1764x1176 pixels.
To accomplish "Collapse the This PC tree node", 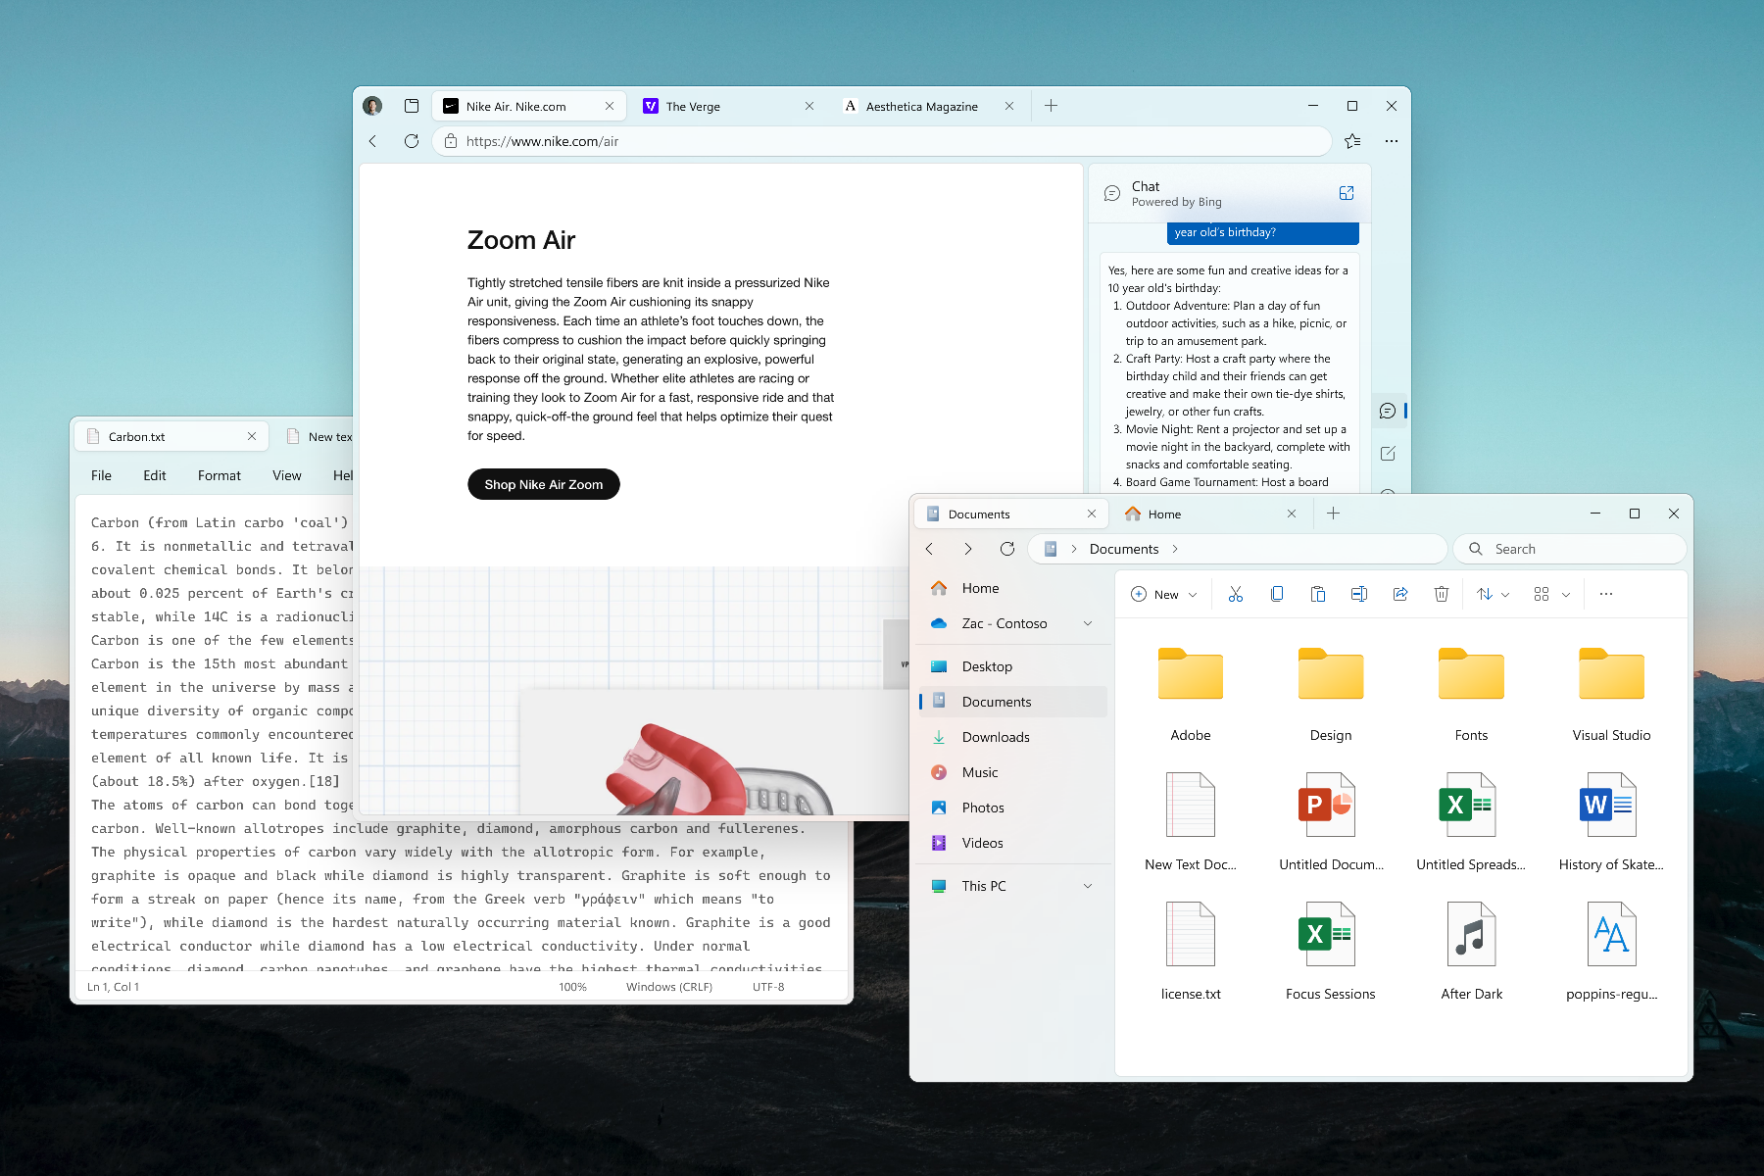I will pyautogui.click(x=1088, y=886).
